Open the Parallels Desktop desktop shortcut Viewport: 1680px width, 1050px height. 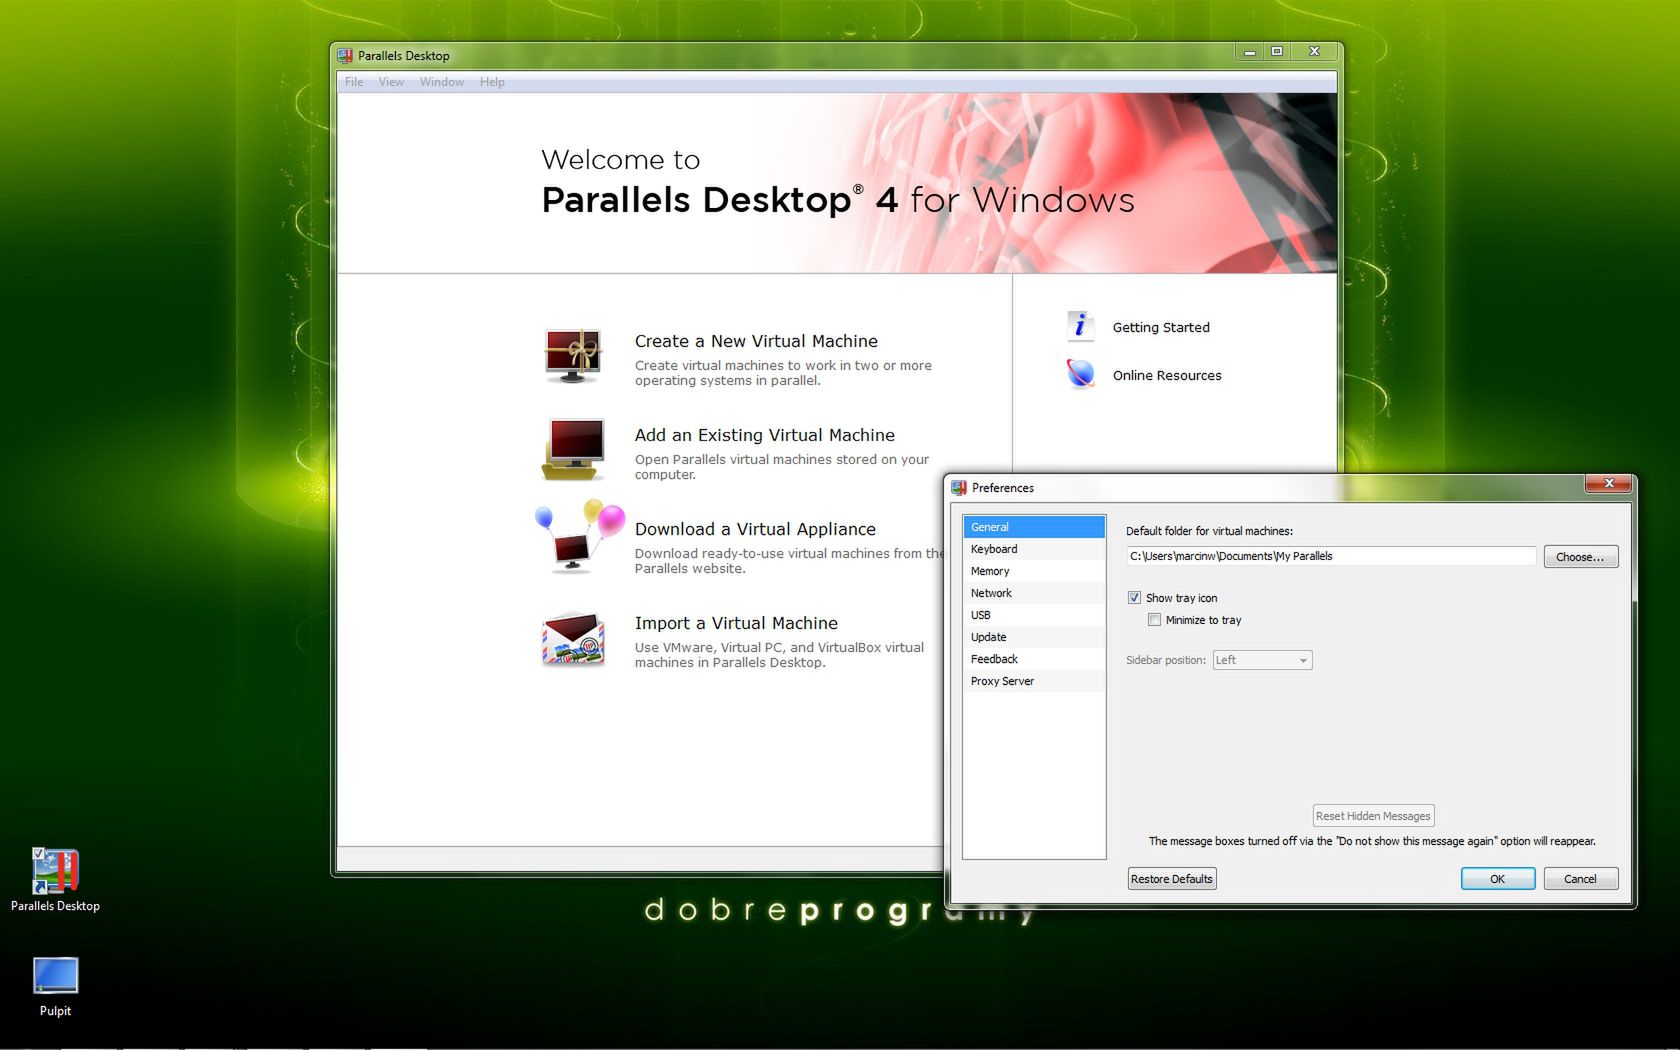(55, 881)
